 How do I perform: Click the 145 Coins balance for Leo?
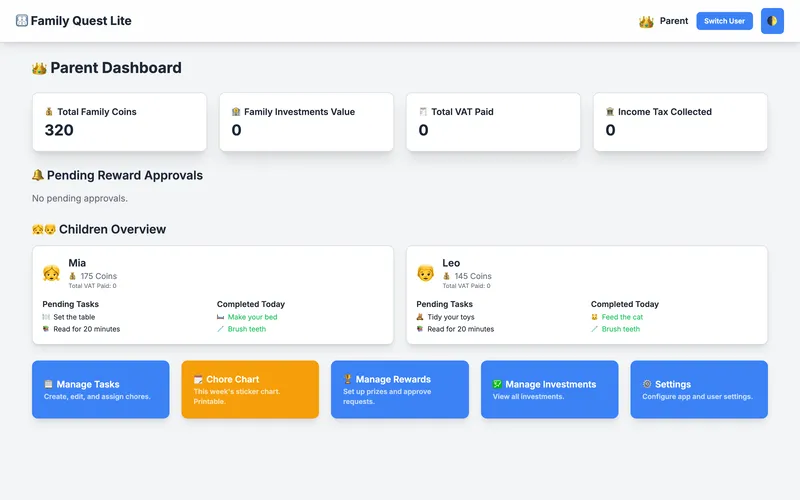(x=473, y=276)
